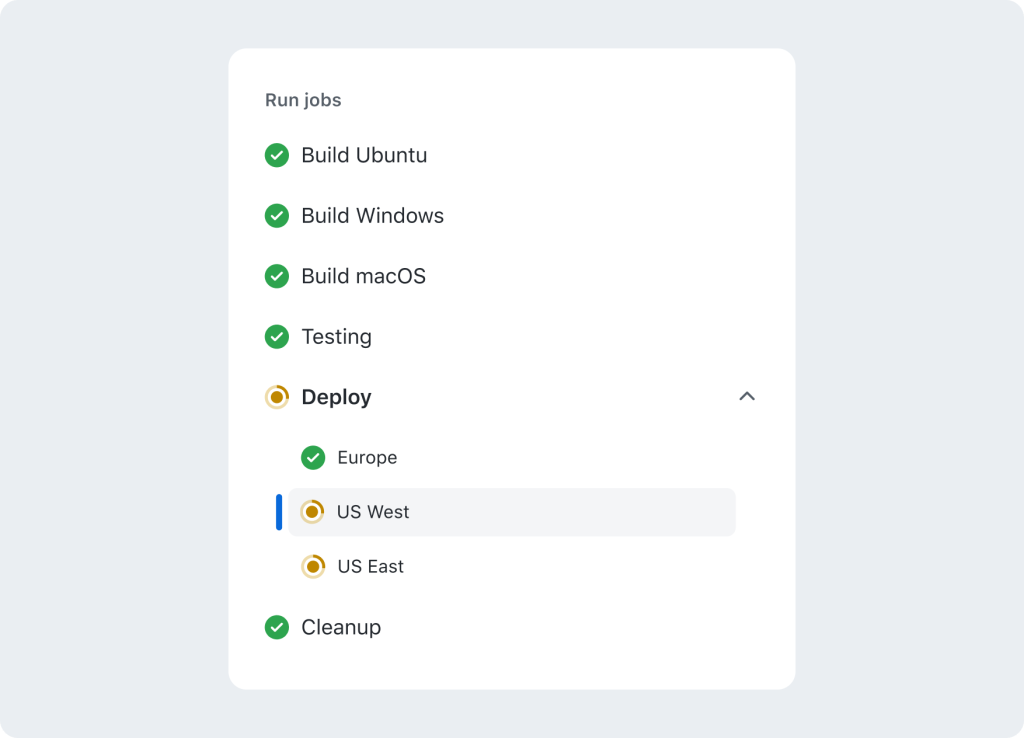Open the Build macOS job entry
1024x738 pixels.
tap(363, 276)
